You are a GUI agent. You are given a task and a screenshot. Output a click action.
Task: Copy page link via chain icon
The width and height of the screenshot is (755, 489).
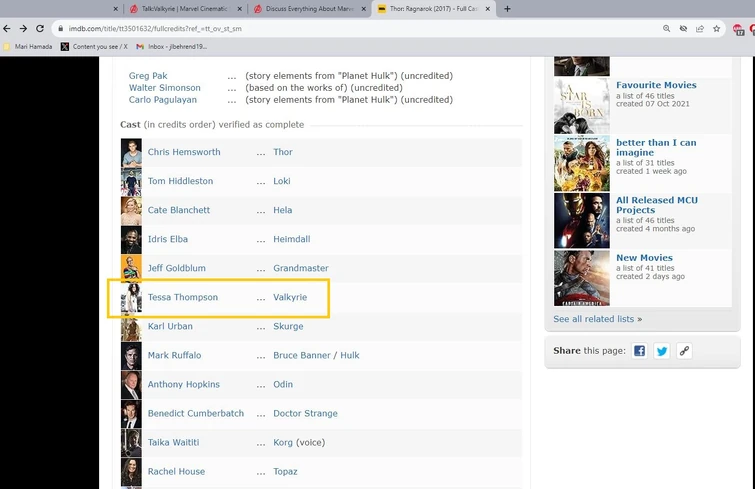pyautogui.click(x=684, y=351)
